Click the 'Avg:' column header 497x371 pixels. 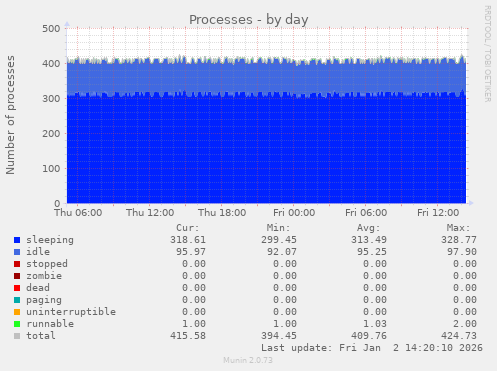click(368, 228)
